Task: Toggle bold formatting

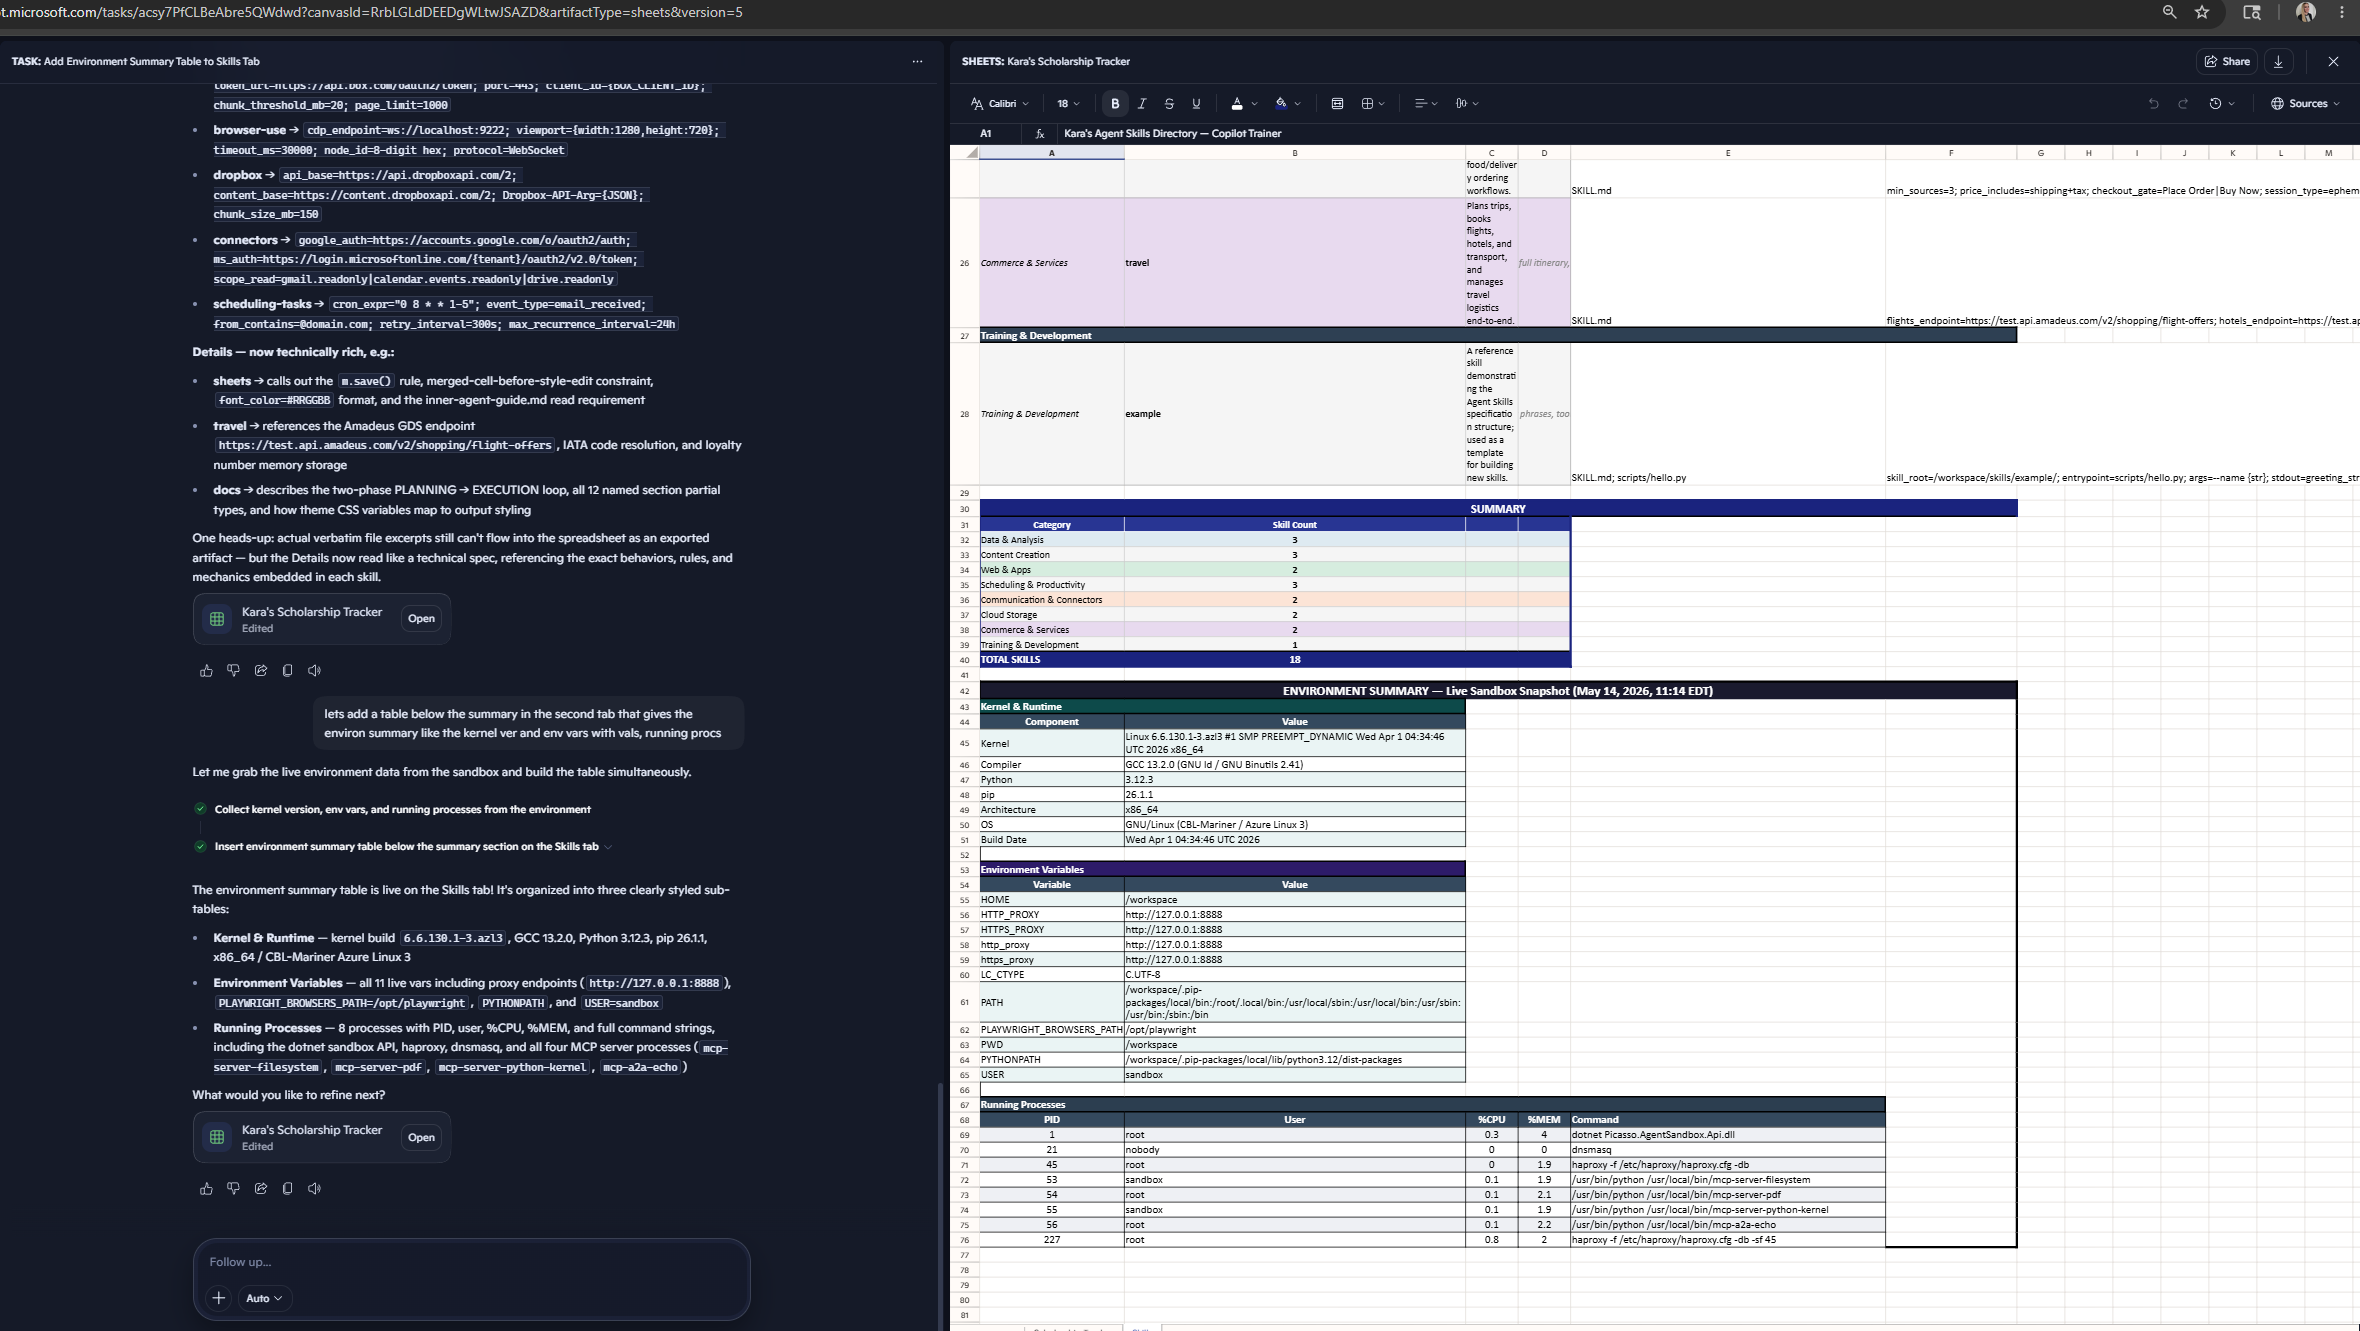Action: [x=1115, y=103]
